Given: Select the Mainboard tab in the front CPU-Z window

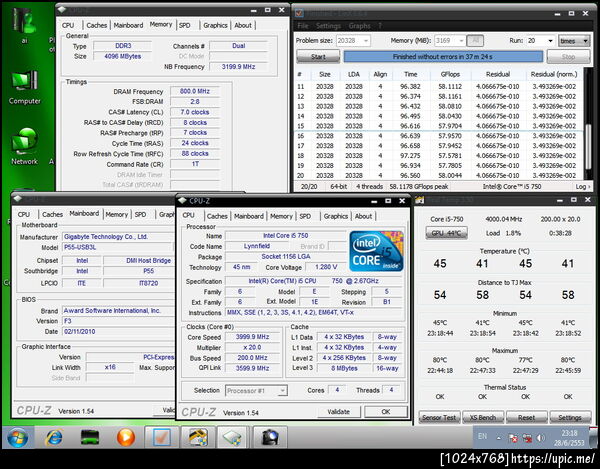Looking at the screenshot, I should (249, 216).
